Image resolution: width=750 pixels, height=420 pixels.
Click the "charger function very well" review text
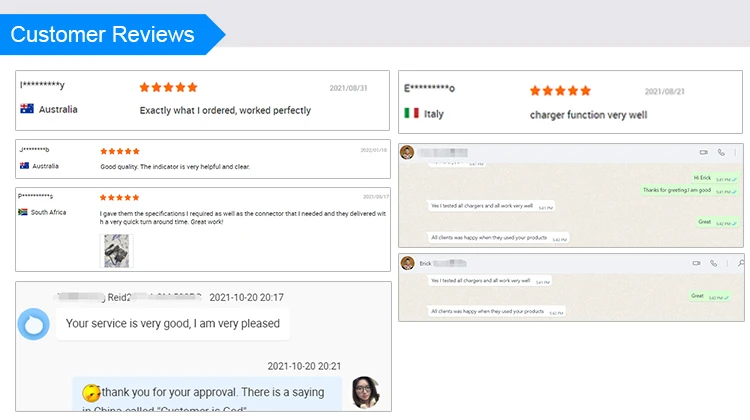tap(588, 115)
